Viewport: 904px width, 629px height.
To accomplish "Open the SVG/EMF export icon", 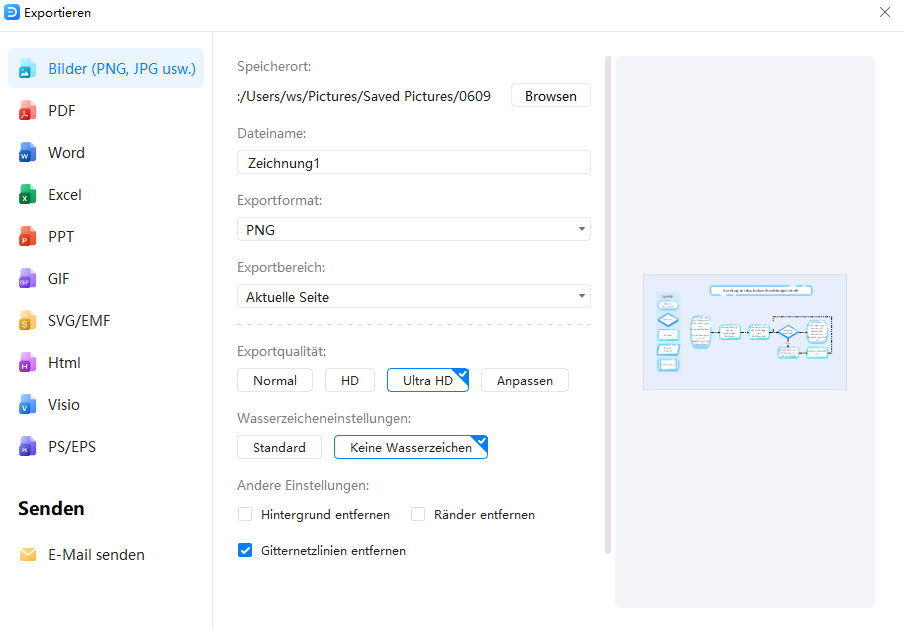I will pyautogui.click(x=27, y=321).
